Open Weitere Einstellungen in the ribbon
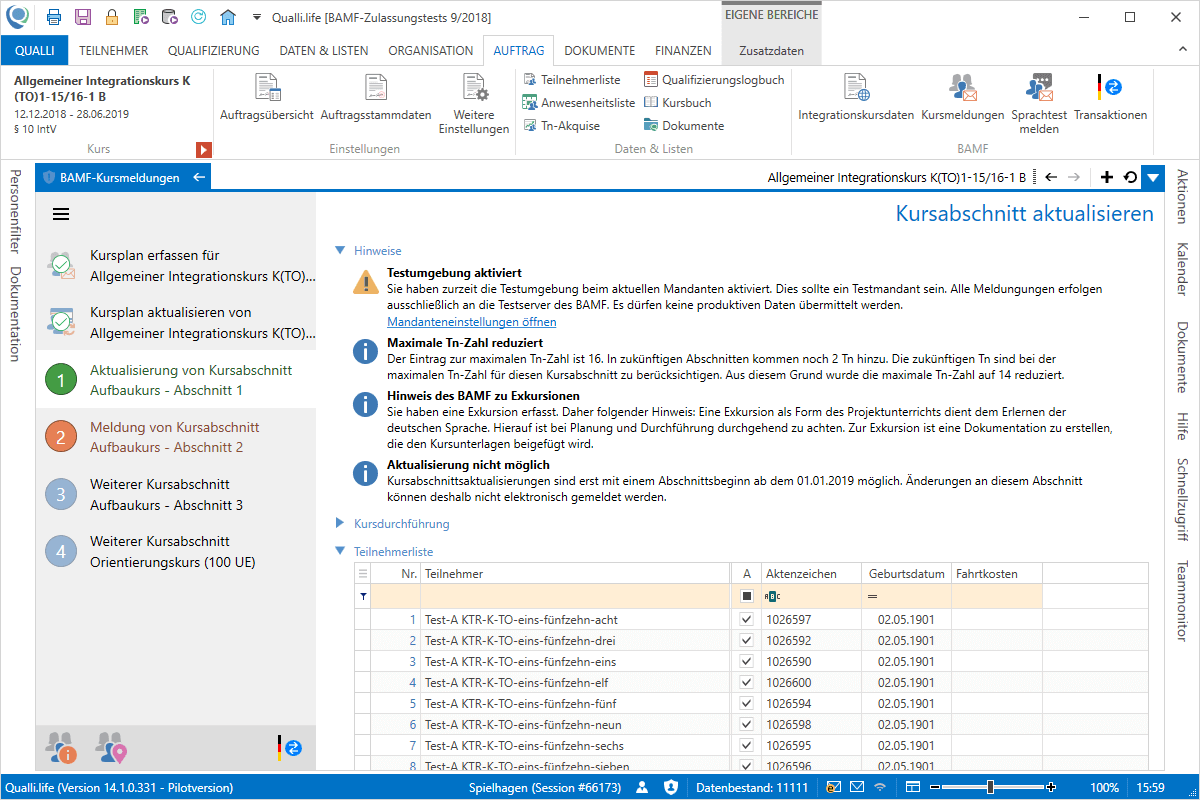Screen dimensions: 1200x800 (474, 105)
